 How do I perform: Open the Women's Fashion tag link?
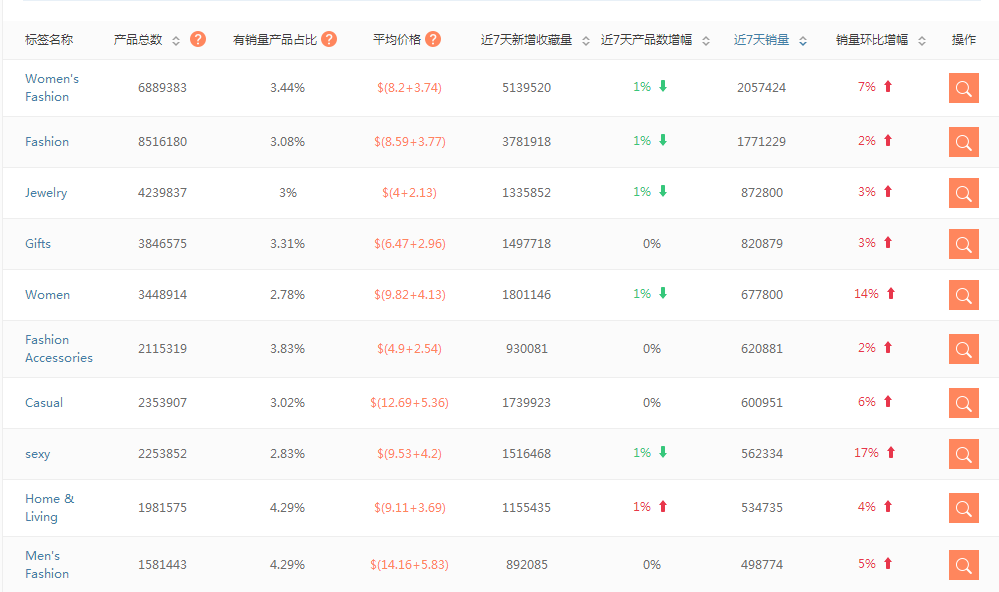point(52,88)
